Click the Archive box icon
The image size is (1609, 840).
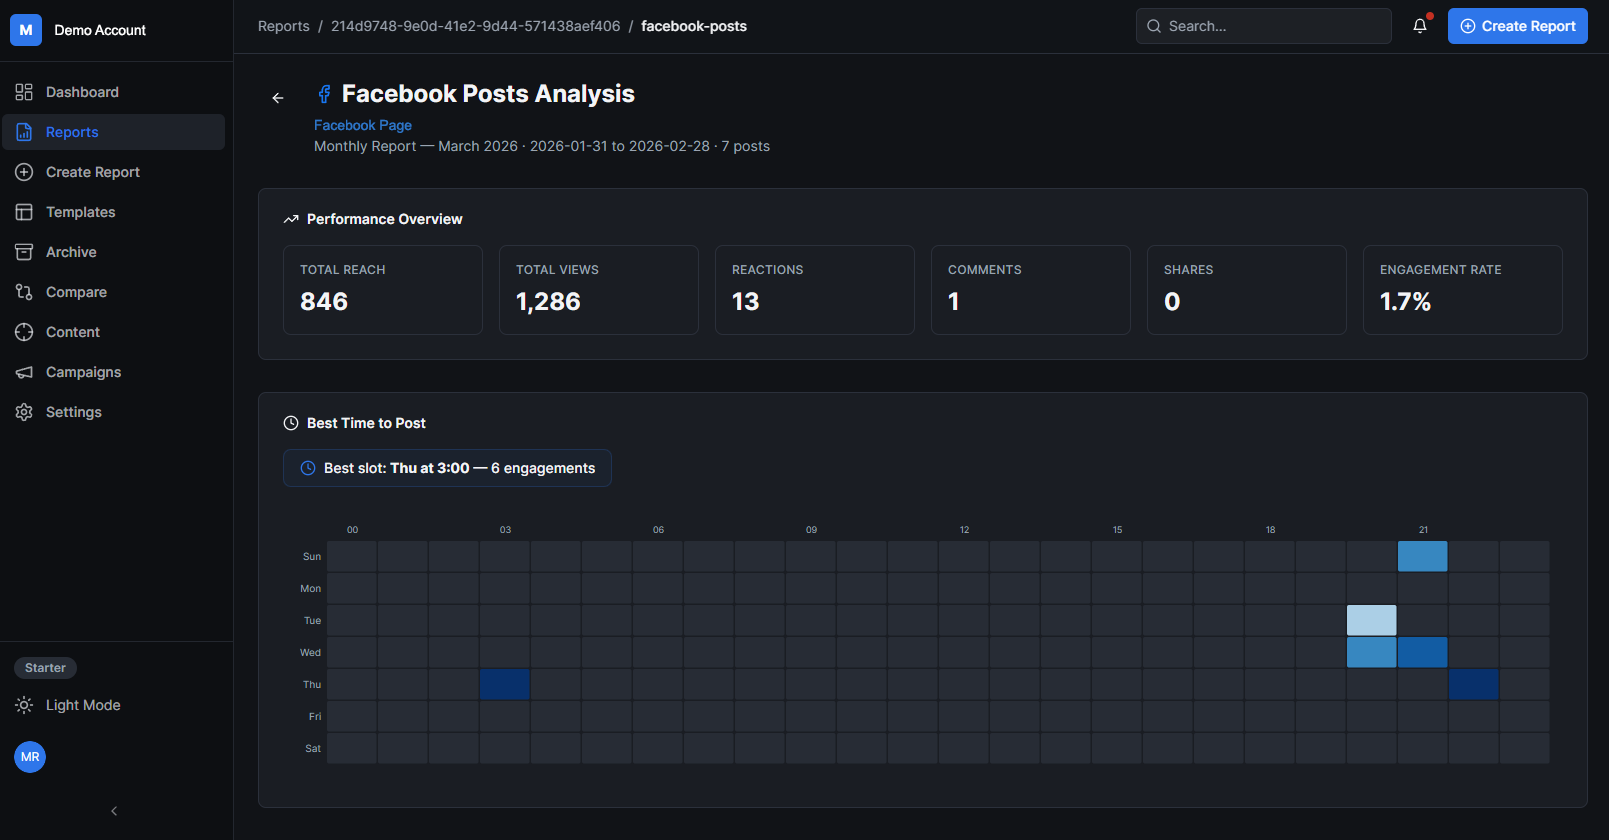click(x=24, y=252)
